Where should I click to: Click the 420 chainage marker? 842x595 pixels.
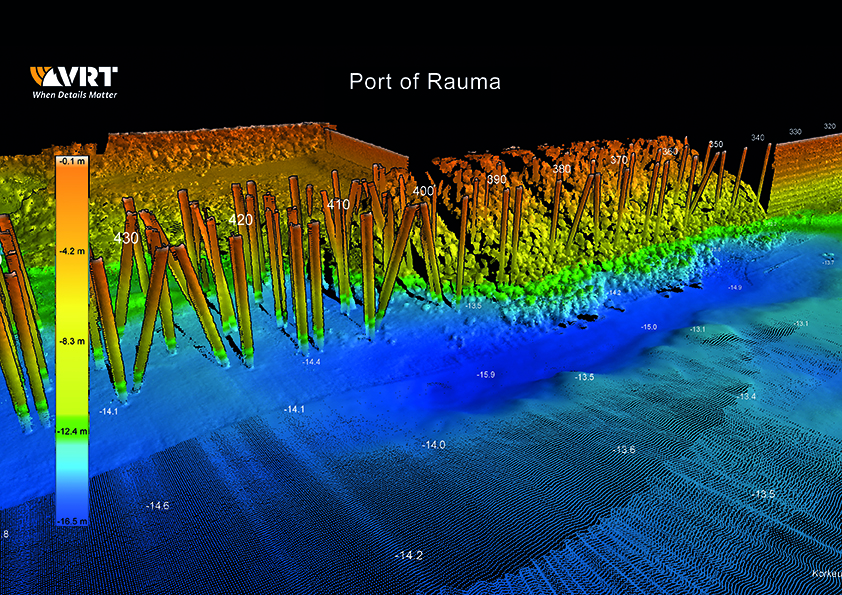tap(240, 220)
